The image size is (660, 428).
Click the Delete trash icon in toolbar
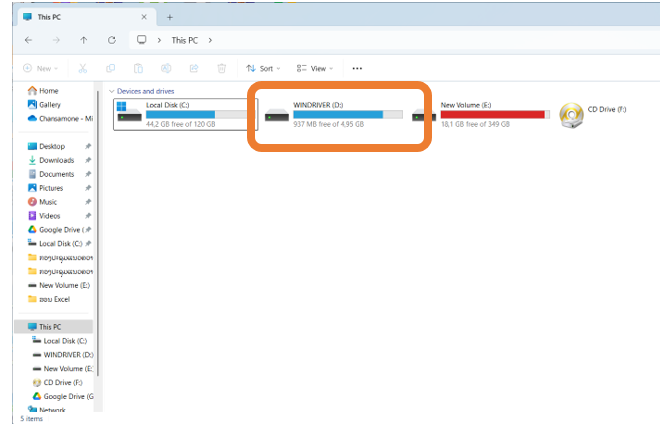pyautogui.click(x=222, y=69)
